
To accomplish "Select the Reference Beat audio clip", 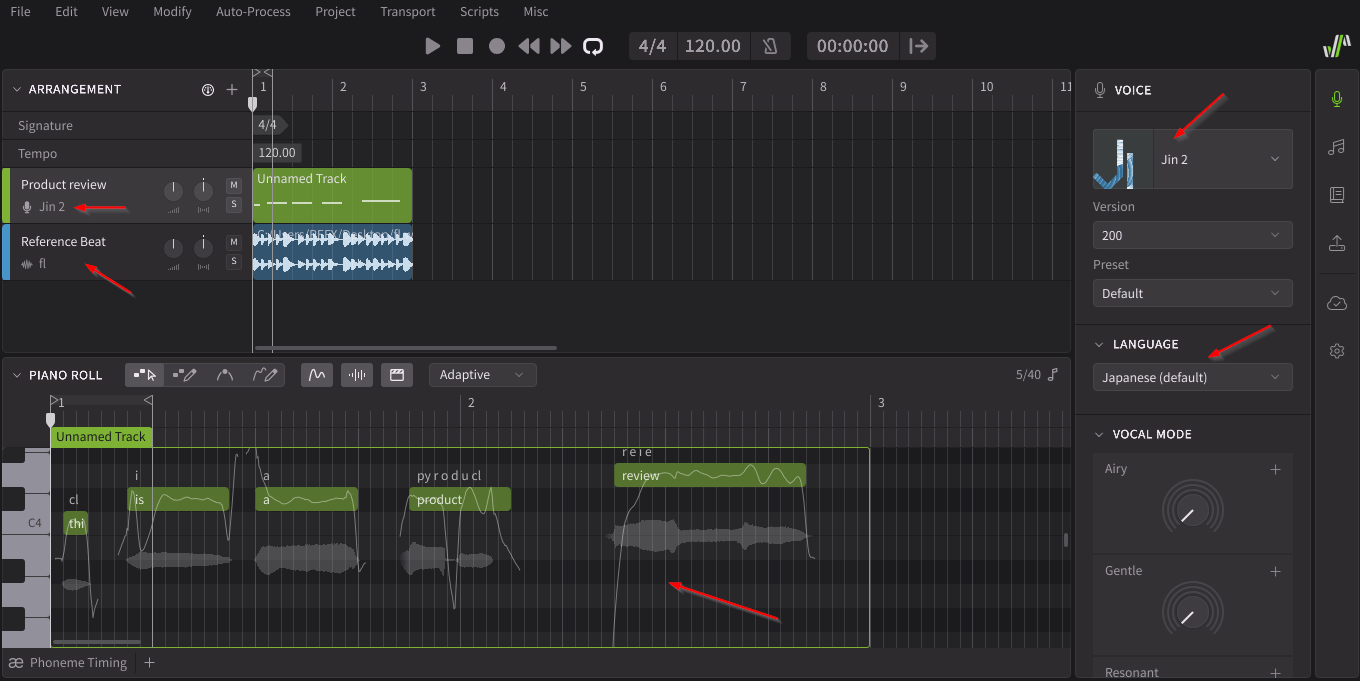I will coord(332,252).
